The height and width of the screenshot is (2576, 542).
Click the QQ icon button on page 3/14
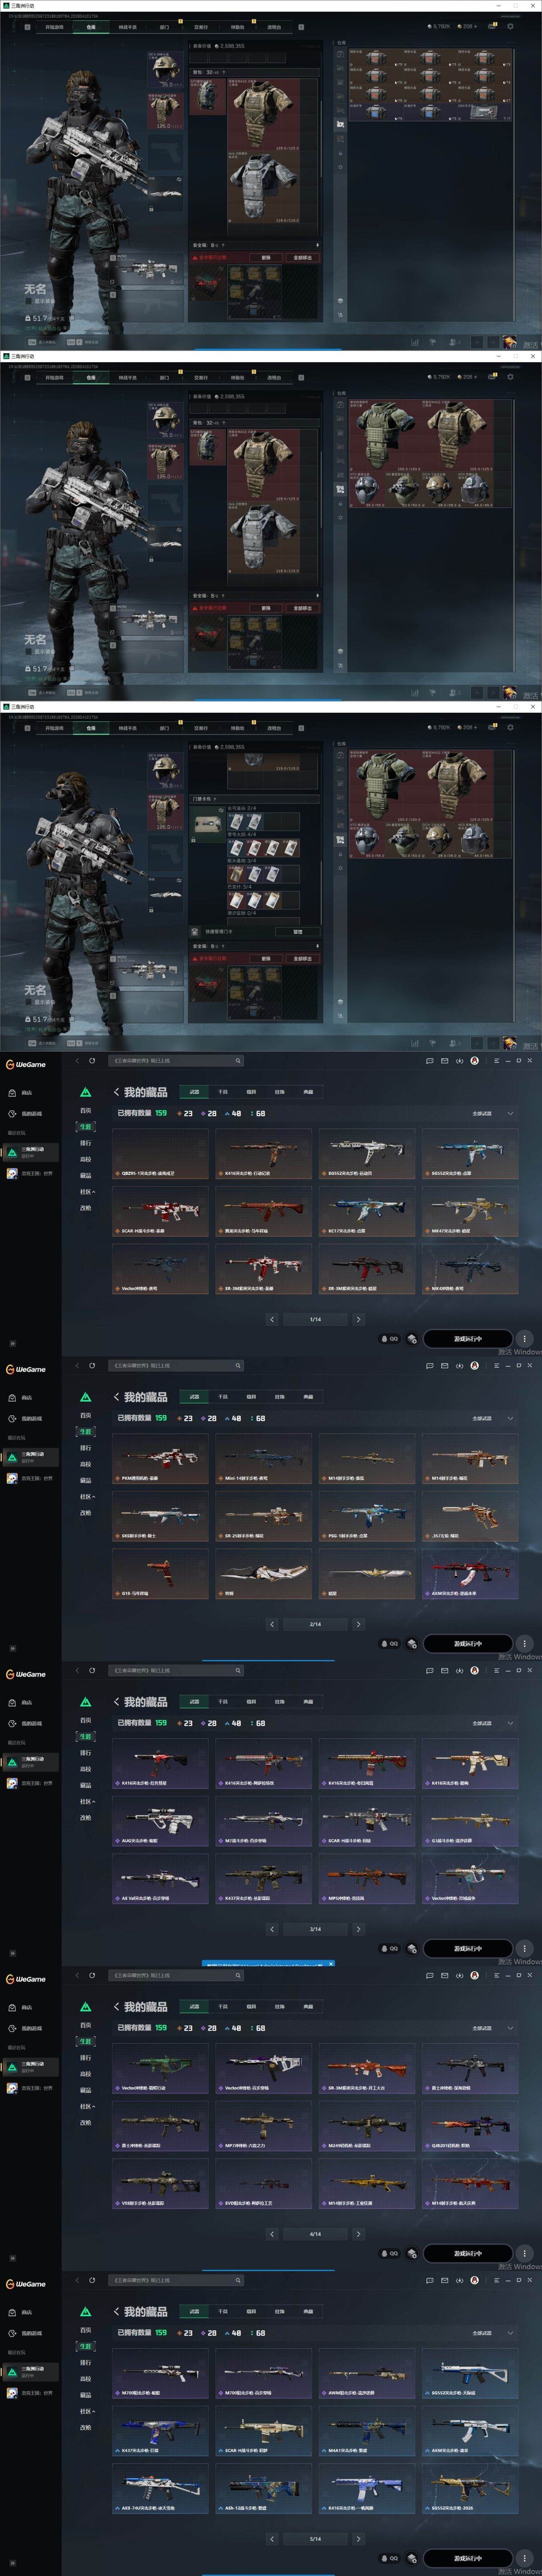[x=390, y=1948]
